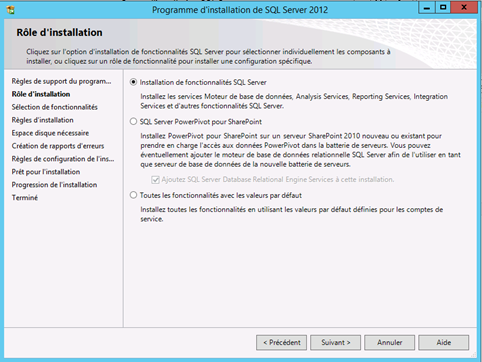Cancel setup with the Annuler button
This screenshot has height=362, width=482.
[389, 342]
